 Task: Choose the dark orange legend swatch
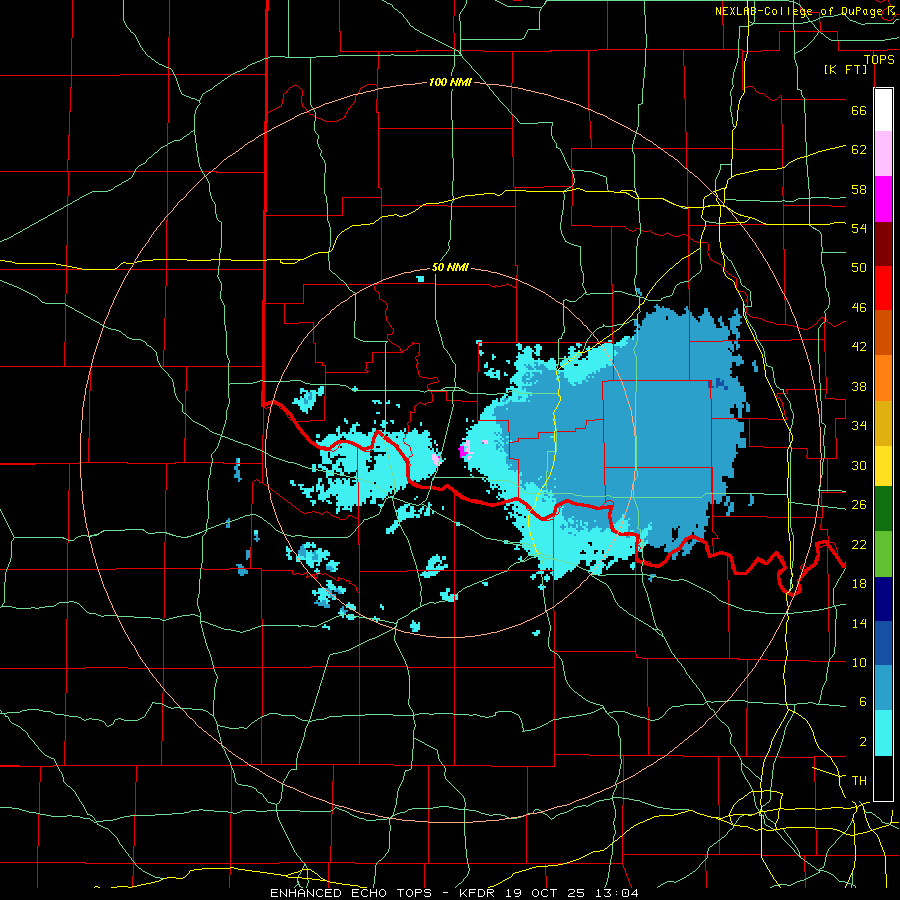pyautogui.click(x=883, y=333)
